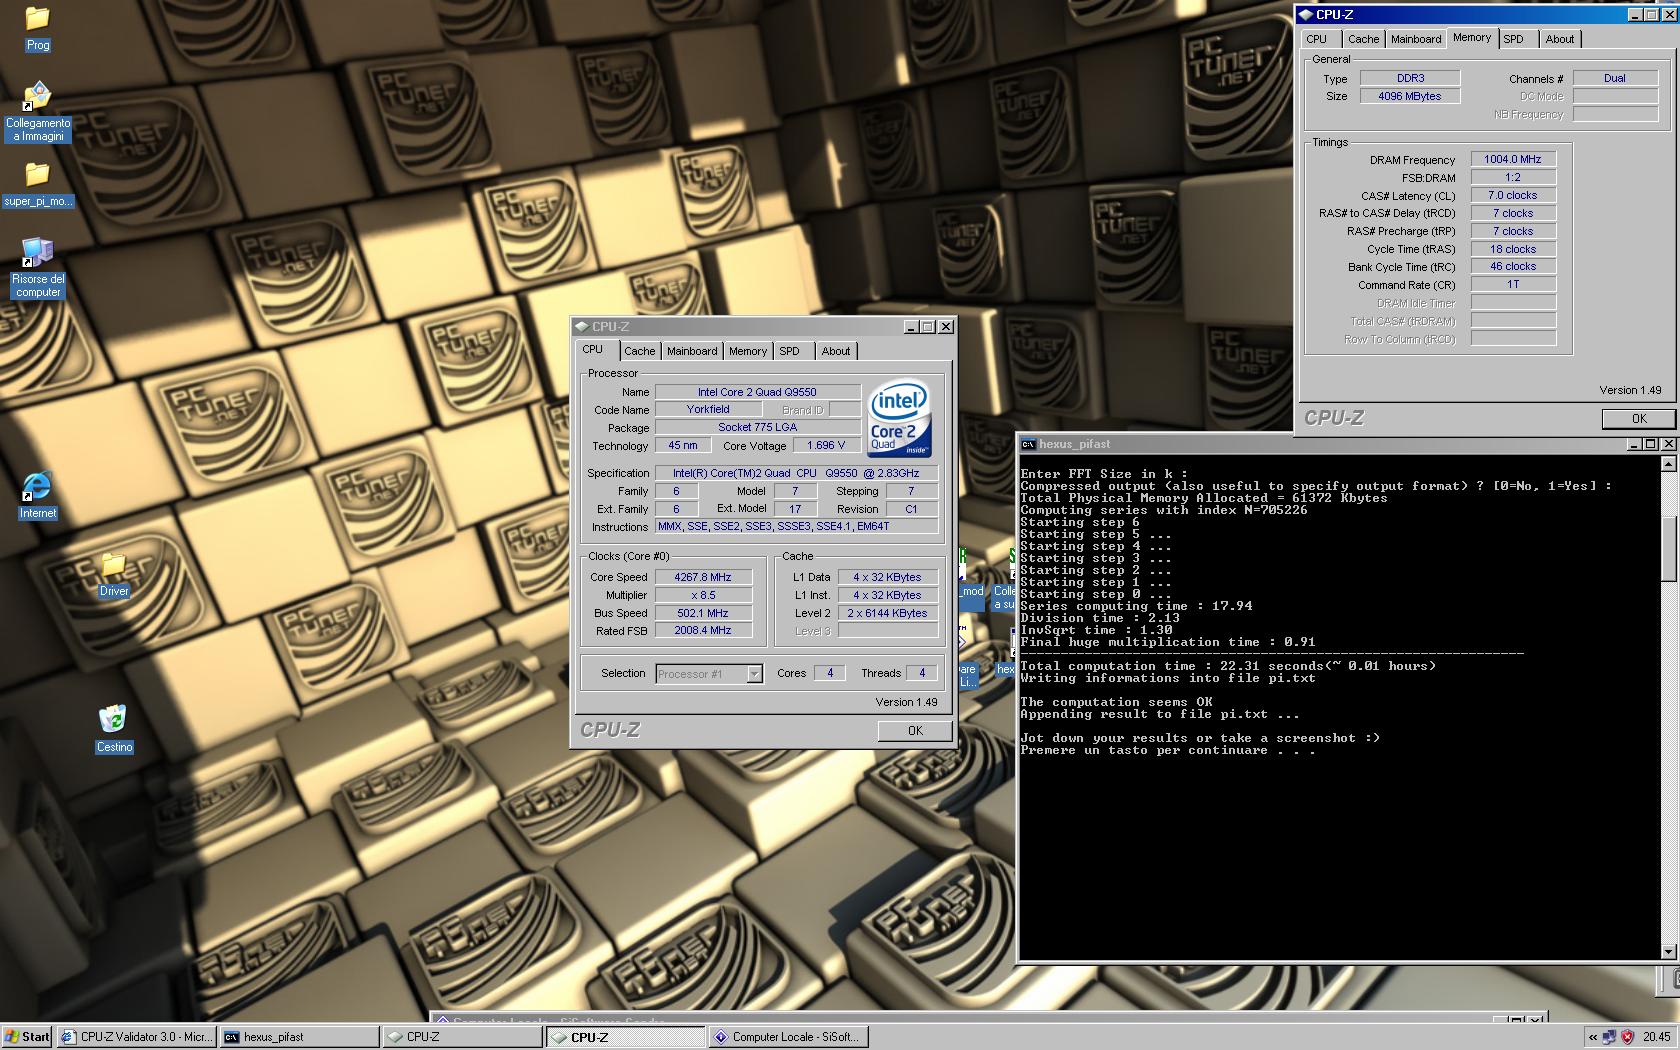
Task: Open About tab in CPU window
Action: click(836, 351)
